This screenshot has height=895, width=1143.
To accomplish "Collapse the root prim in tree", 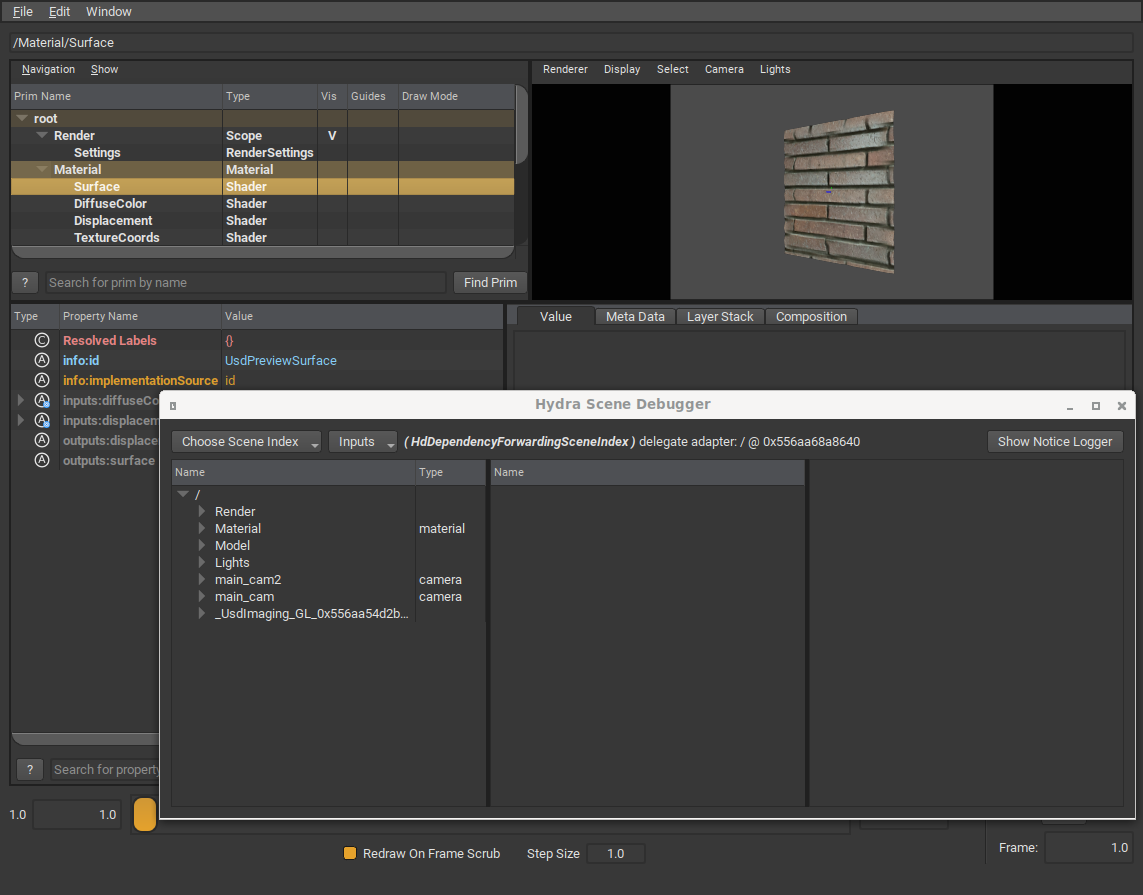I will pyautogui.click(x=22, y=118).
